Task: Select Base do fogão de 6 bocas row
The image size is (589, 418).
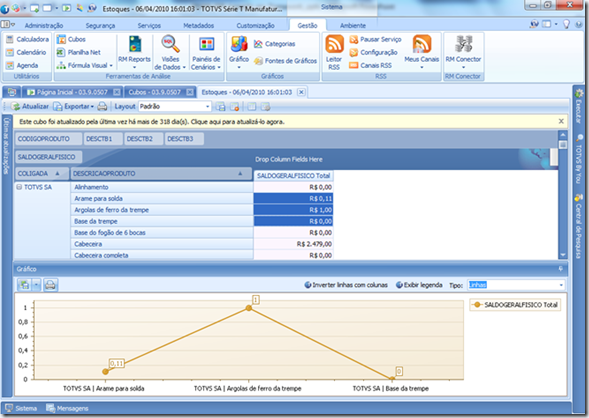Action: coord(162,232)
